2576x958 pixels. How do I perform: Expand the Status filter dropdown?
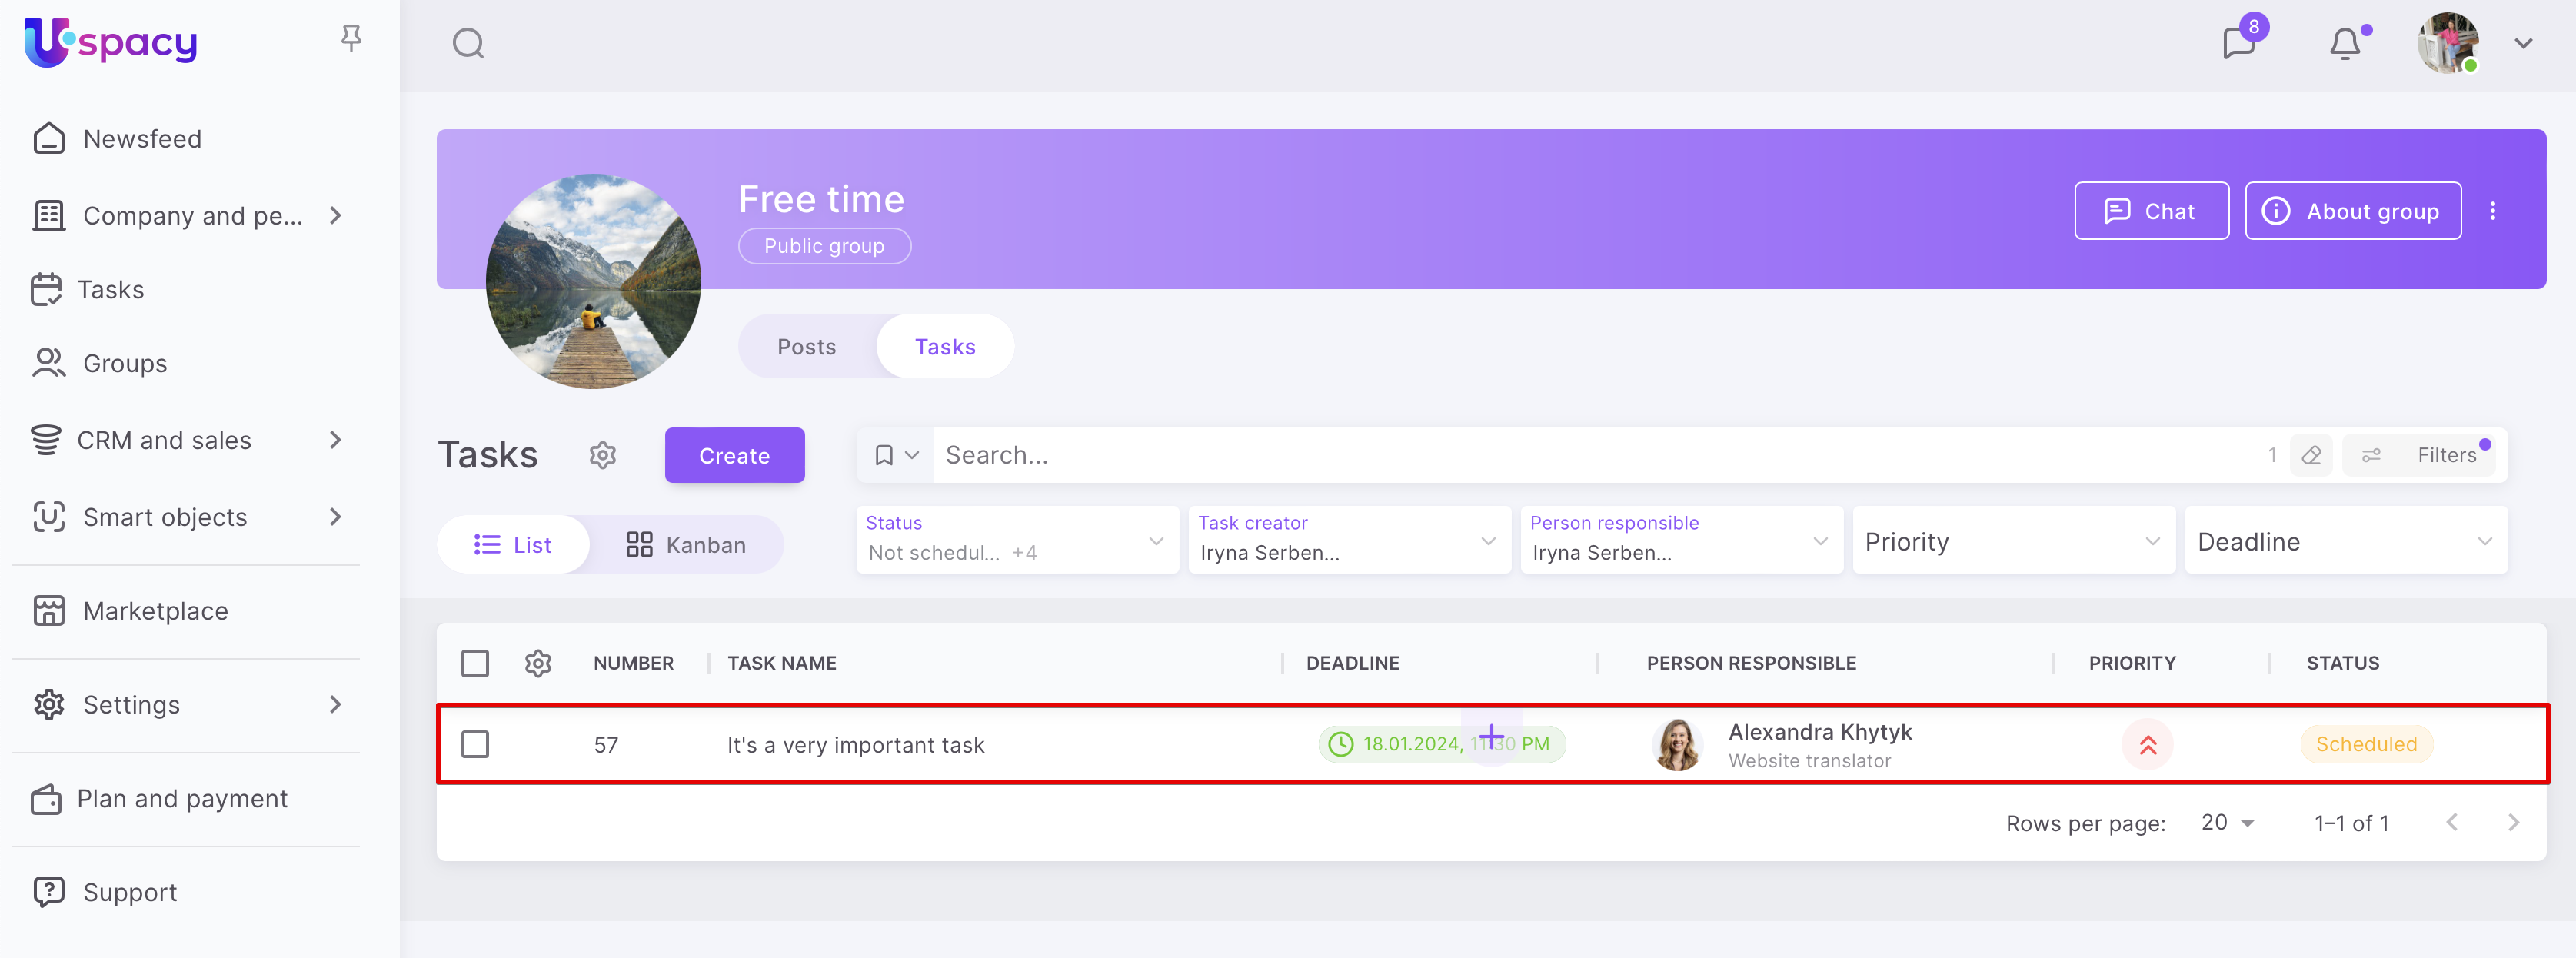1016,541
